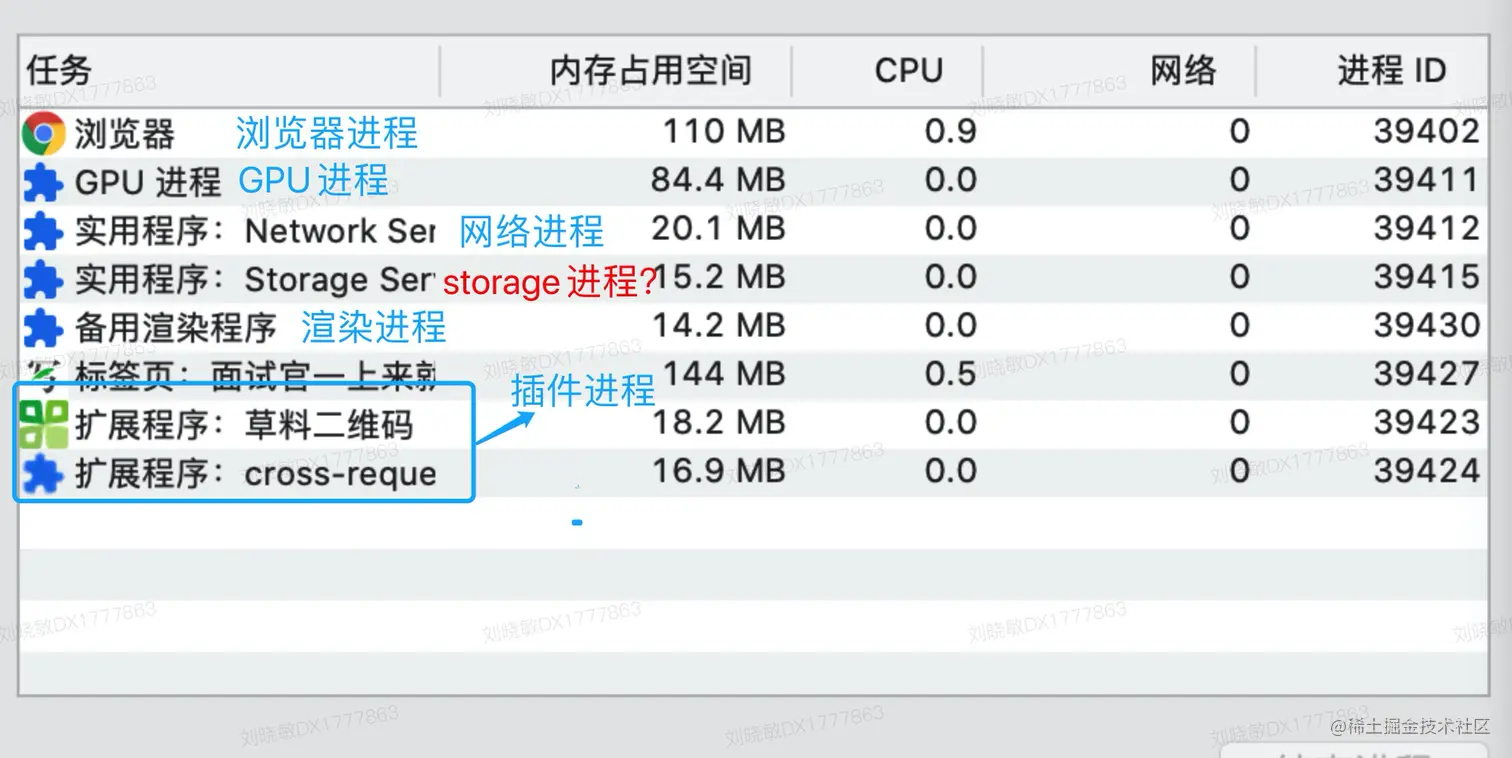1512x758 pixels.
Task: Sort by the 任务 column header
Action: pos(60,71)
